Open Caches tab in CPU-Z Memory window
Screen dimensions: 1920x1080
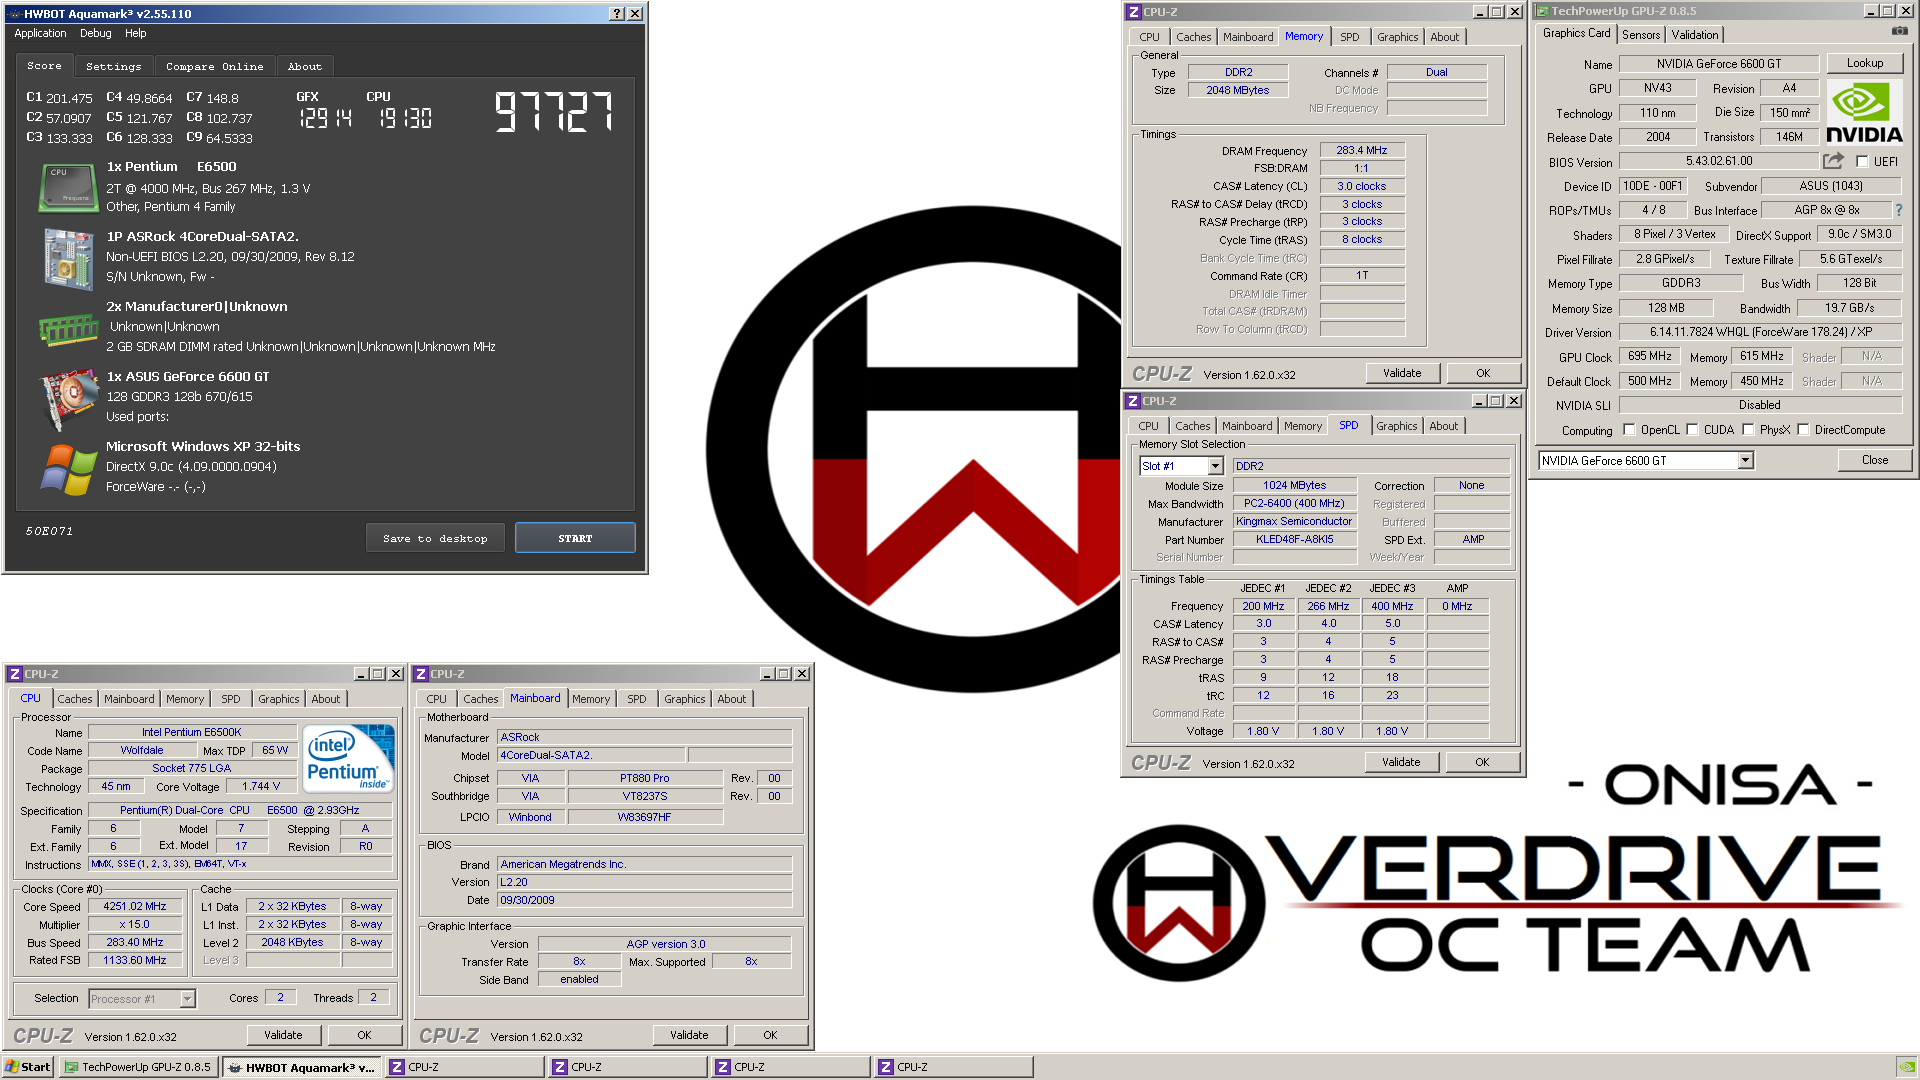coord(1193,37)
